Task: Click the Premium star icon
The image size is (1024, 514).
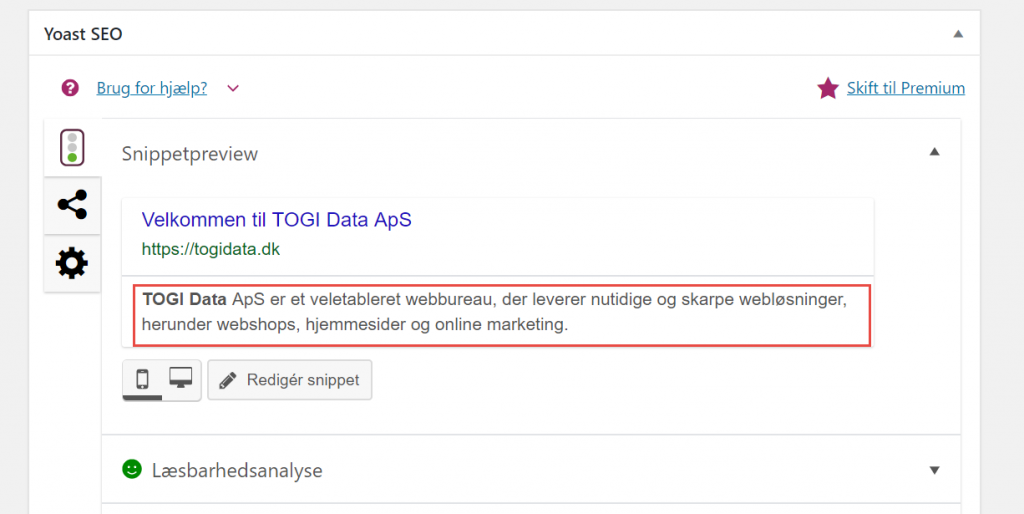Action: (828, 88)
